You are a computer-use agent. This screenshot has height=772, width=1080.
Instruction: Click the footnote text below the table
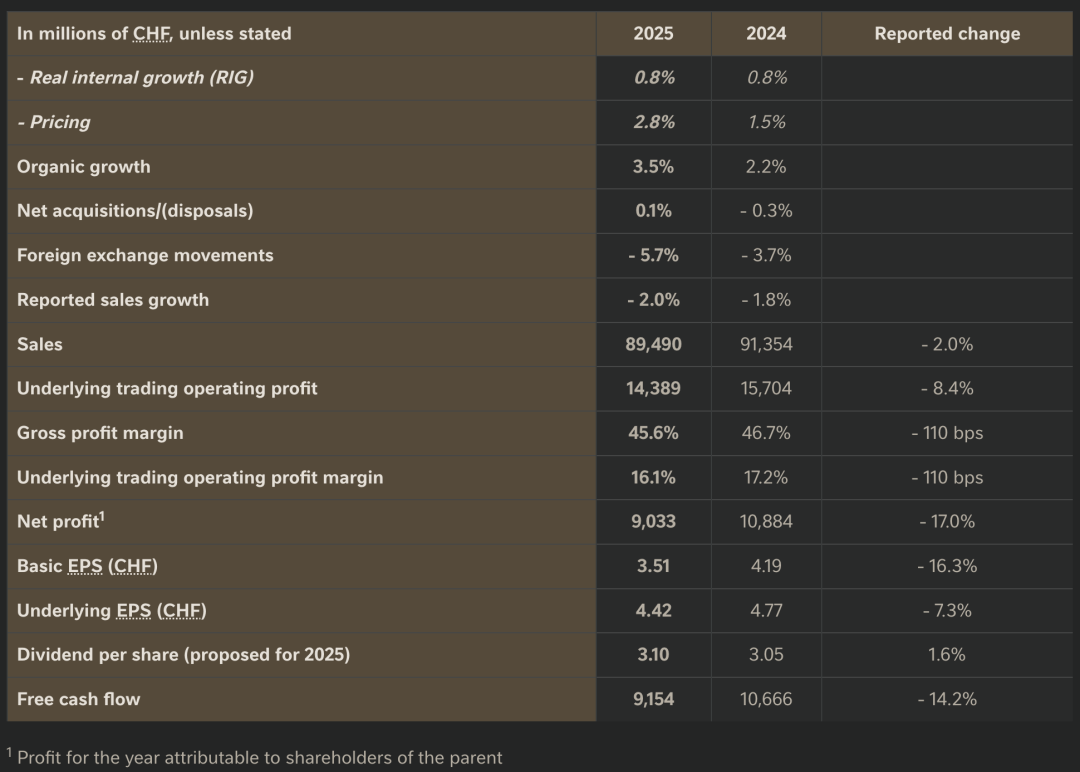(259, 757)
